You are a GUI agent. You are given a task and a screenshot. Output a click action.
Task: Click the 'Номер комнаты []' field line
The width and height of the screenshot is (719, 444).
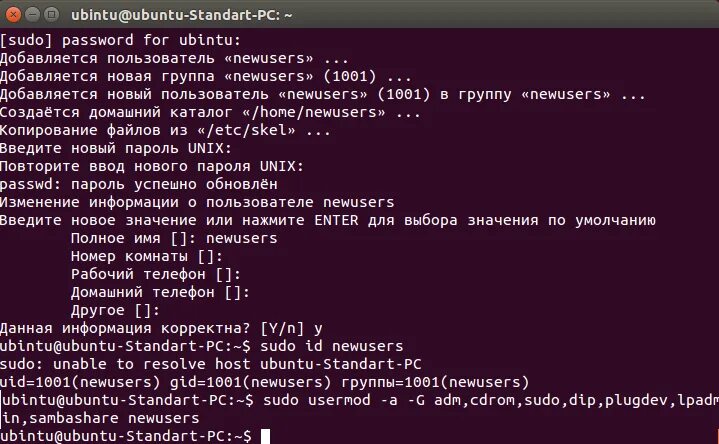point(146,256)
